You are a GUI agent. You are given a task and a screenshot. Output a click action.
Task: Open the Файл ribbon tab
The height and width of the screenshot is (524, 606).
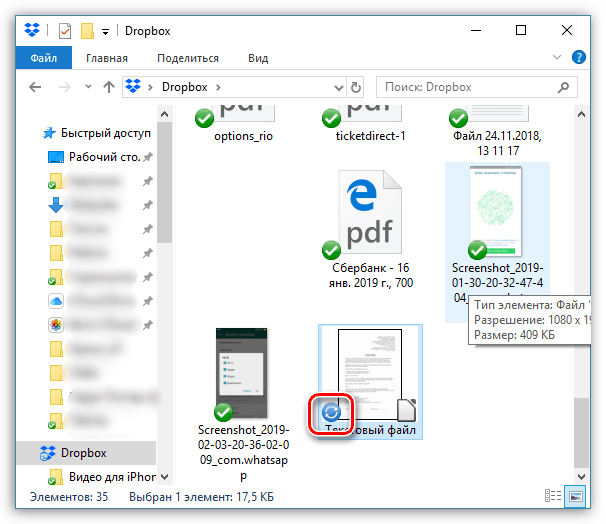[44, 58]
